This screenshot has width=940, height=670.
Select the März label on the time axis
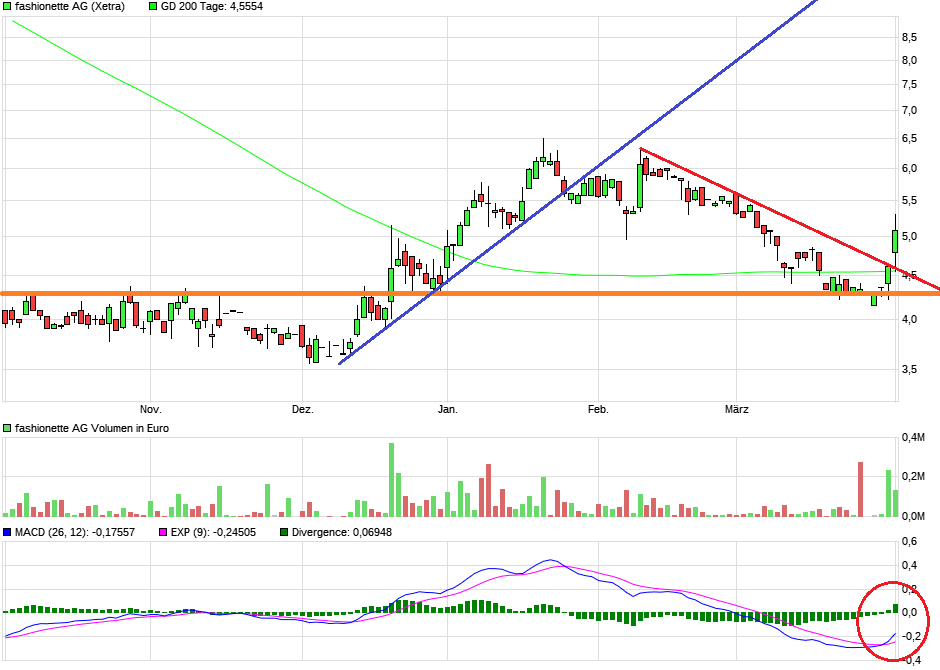(x=737, y=409)
